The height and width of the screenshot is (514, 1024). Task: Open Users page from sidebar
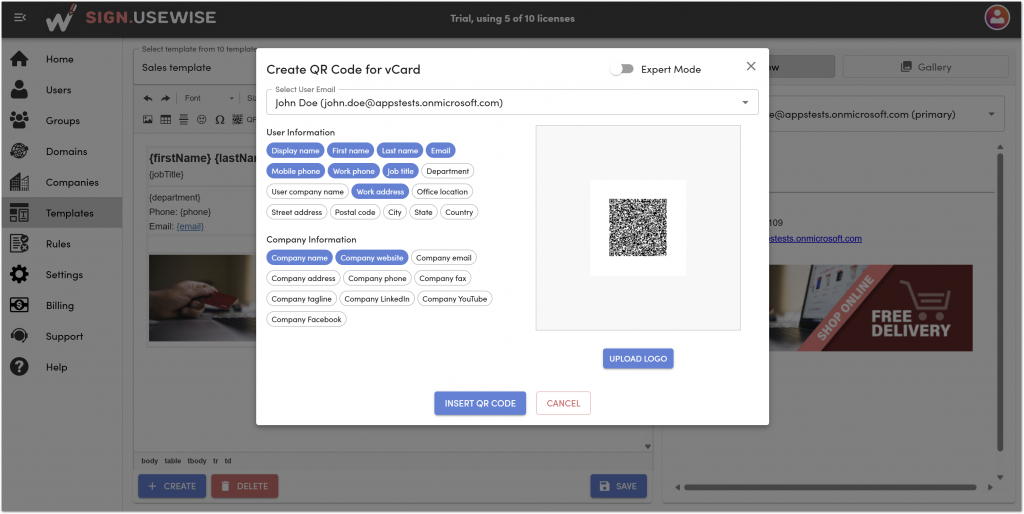[x=61, y=90]
